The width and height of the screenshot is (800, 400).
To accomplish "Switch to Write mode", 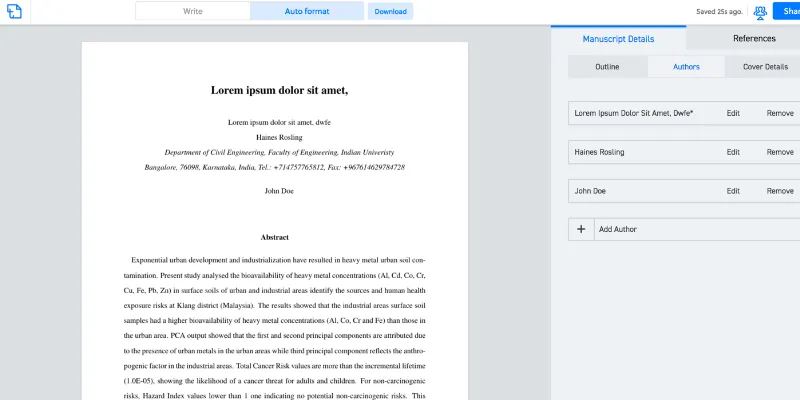I will 193,12.
